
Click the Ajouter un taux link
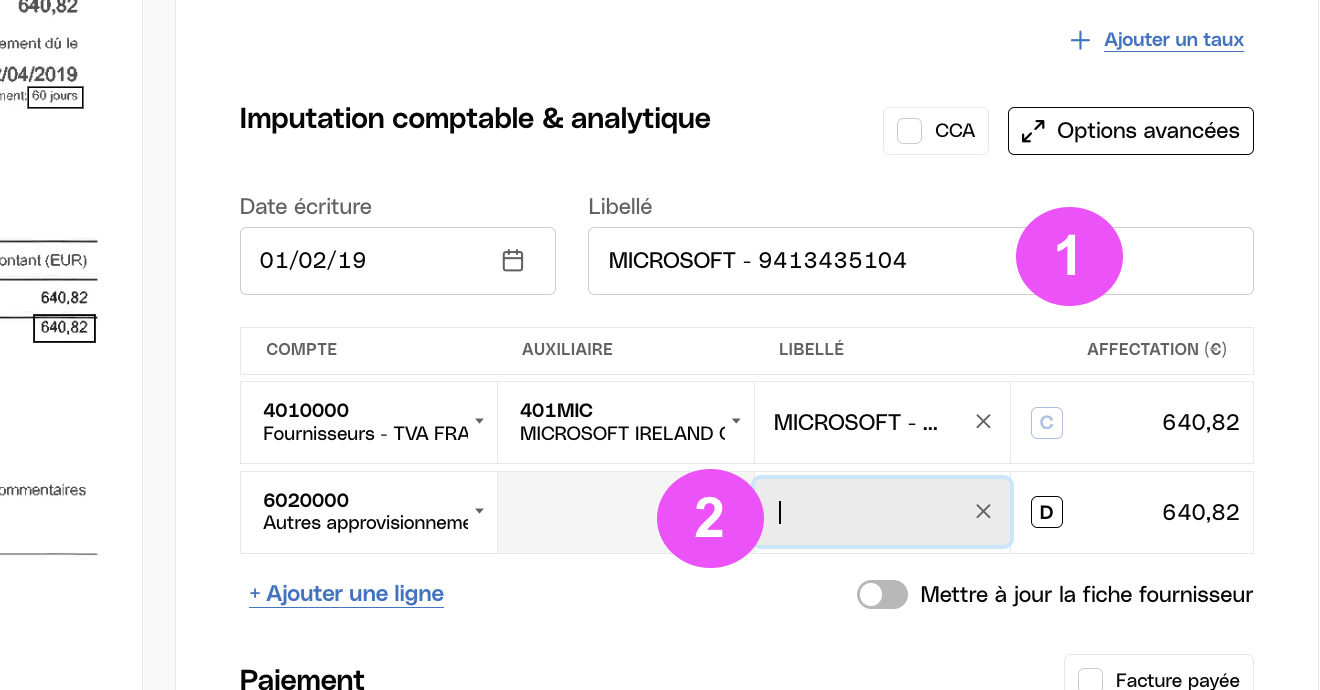point(1174,40)
